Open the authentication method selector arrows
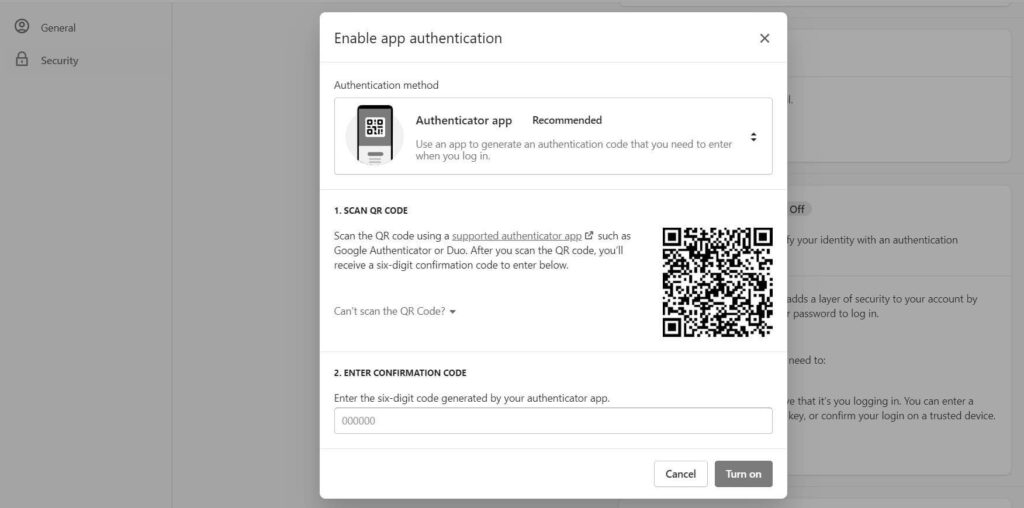Image resolution: width=1024 pixels, height=508 pixels. [753, 137]
